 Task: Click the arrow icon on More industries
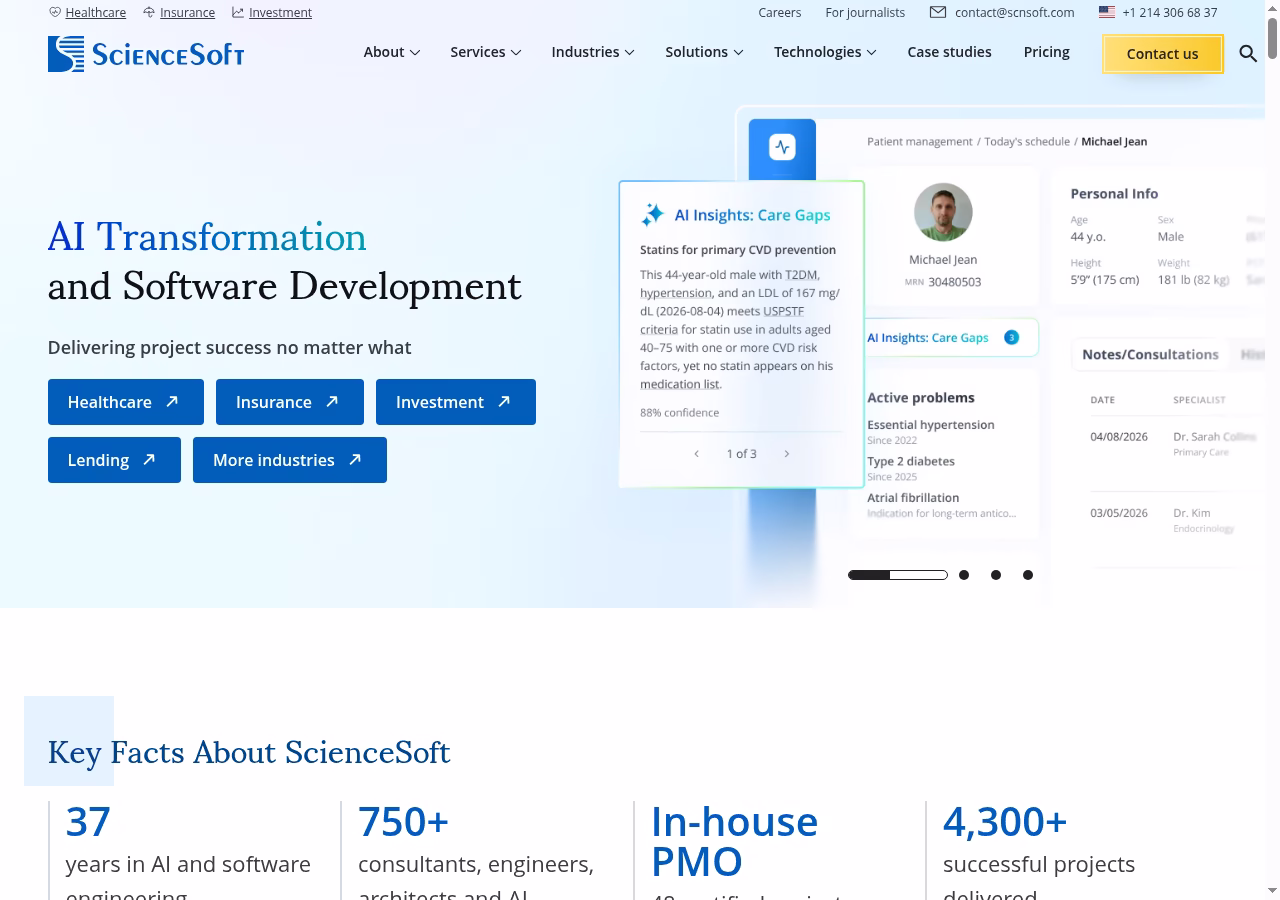(355, 459)
